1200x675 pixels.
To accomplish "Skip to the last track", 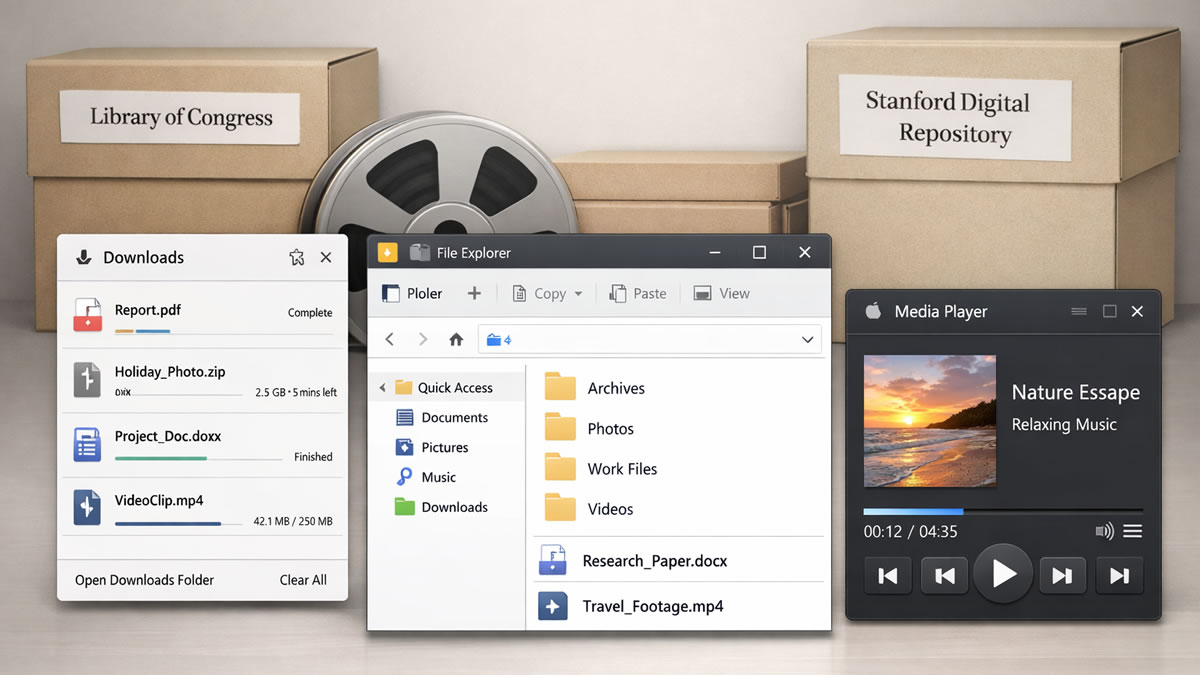I will coord(1119,575).
